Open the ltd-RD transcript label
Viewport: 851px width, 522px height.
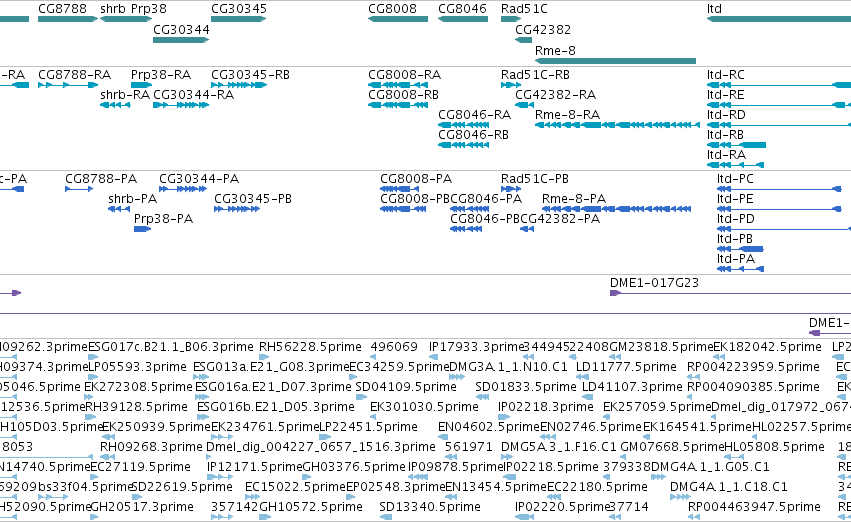click(726, 115)
